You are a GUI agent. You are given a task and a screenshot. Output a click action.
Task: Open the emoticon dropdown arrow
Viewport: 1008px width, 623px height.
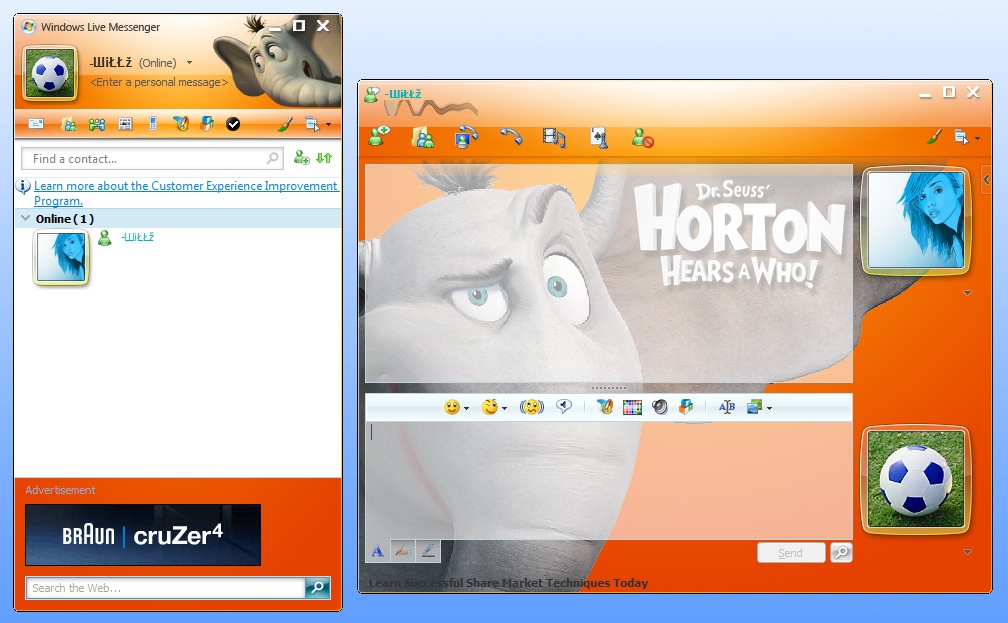[467, 408]
